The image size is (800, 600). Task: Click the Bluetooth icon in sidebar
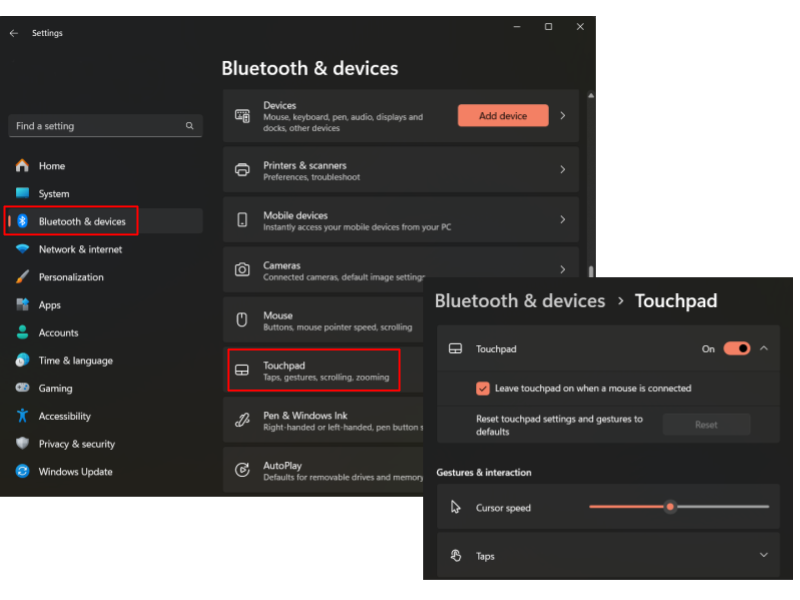pyautogui.click(x=22, y=221)
